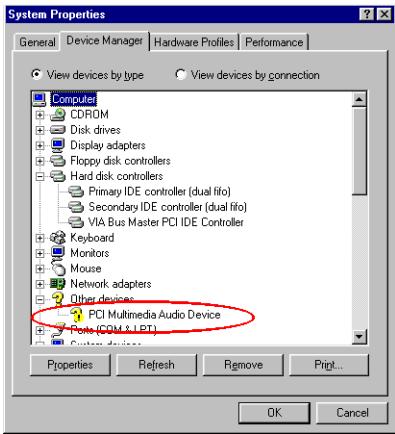Expand the Keyboard node

pyautogui.click(x=40, y=238)
